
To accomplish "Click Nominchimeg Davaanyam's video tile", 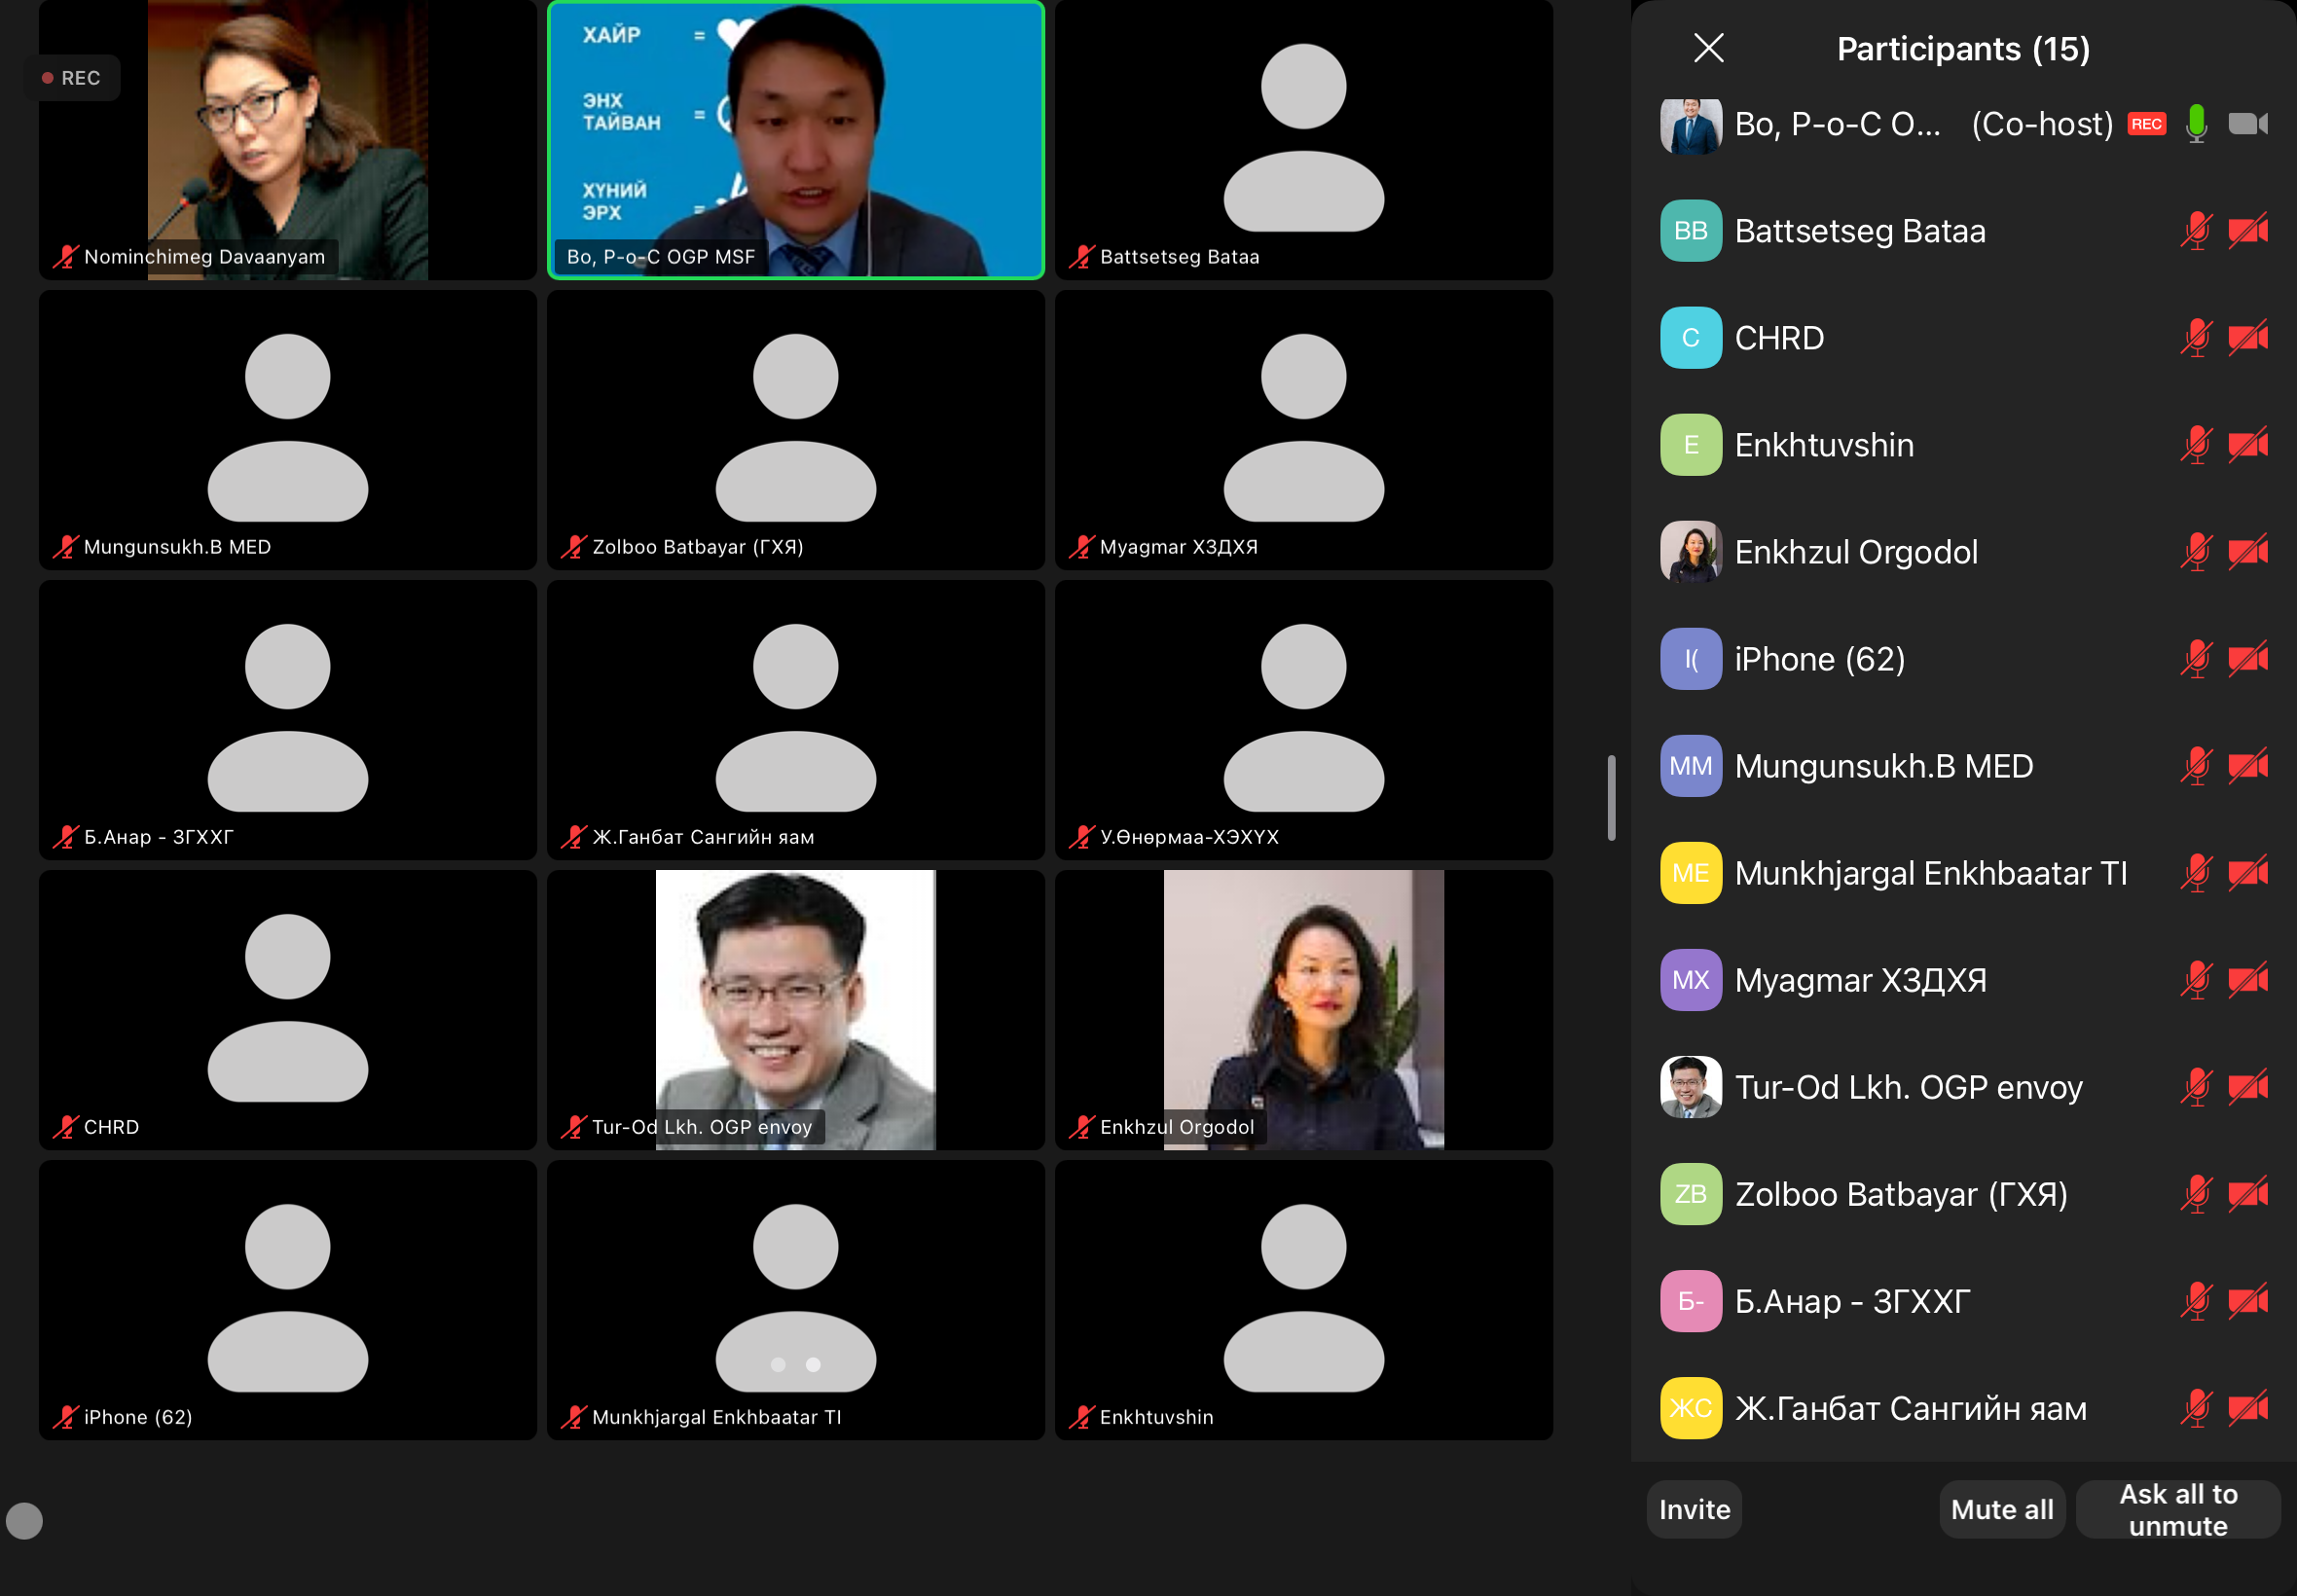I will 288,140.
